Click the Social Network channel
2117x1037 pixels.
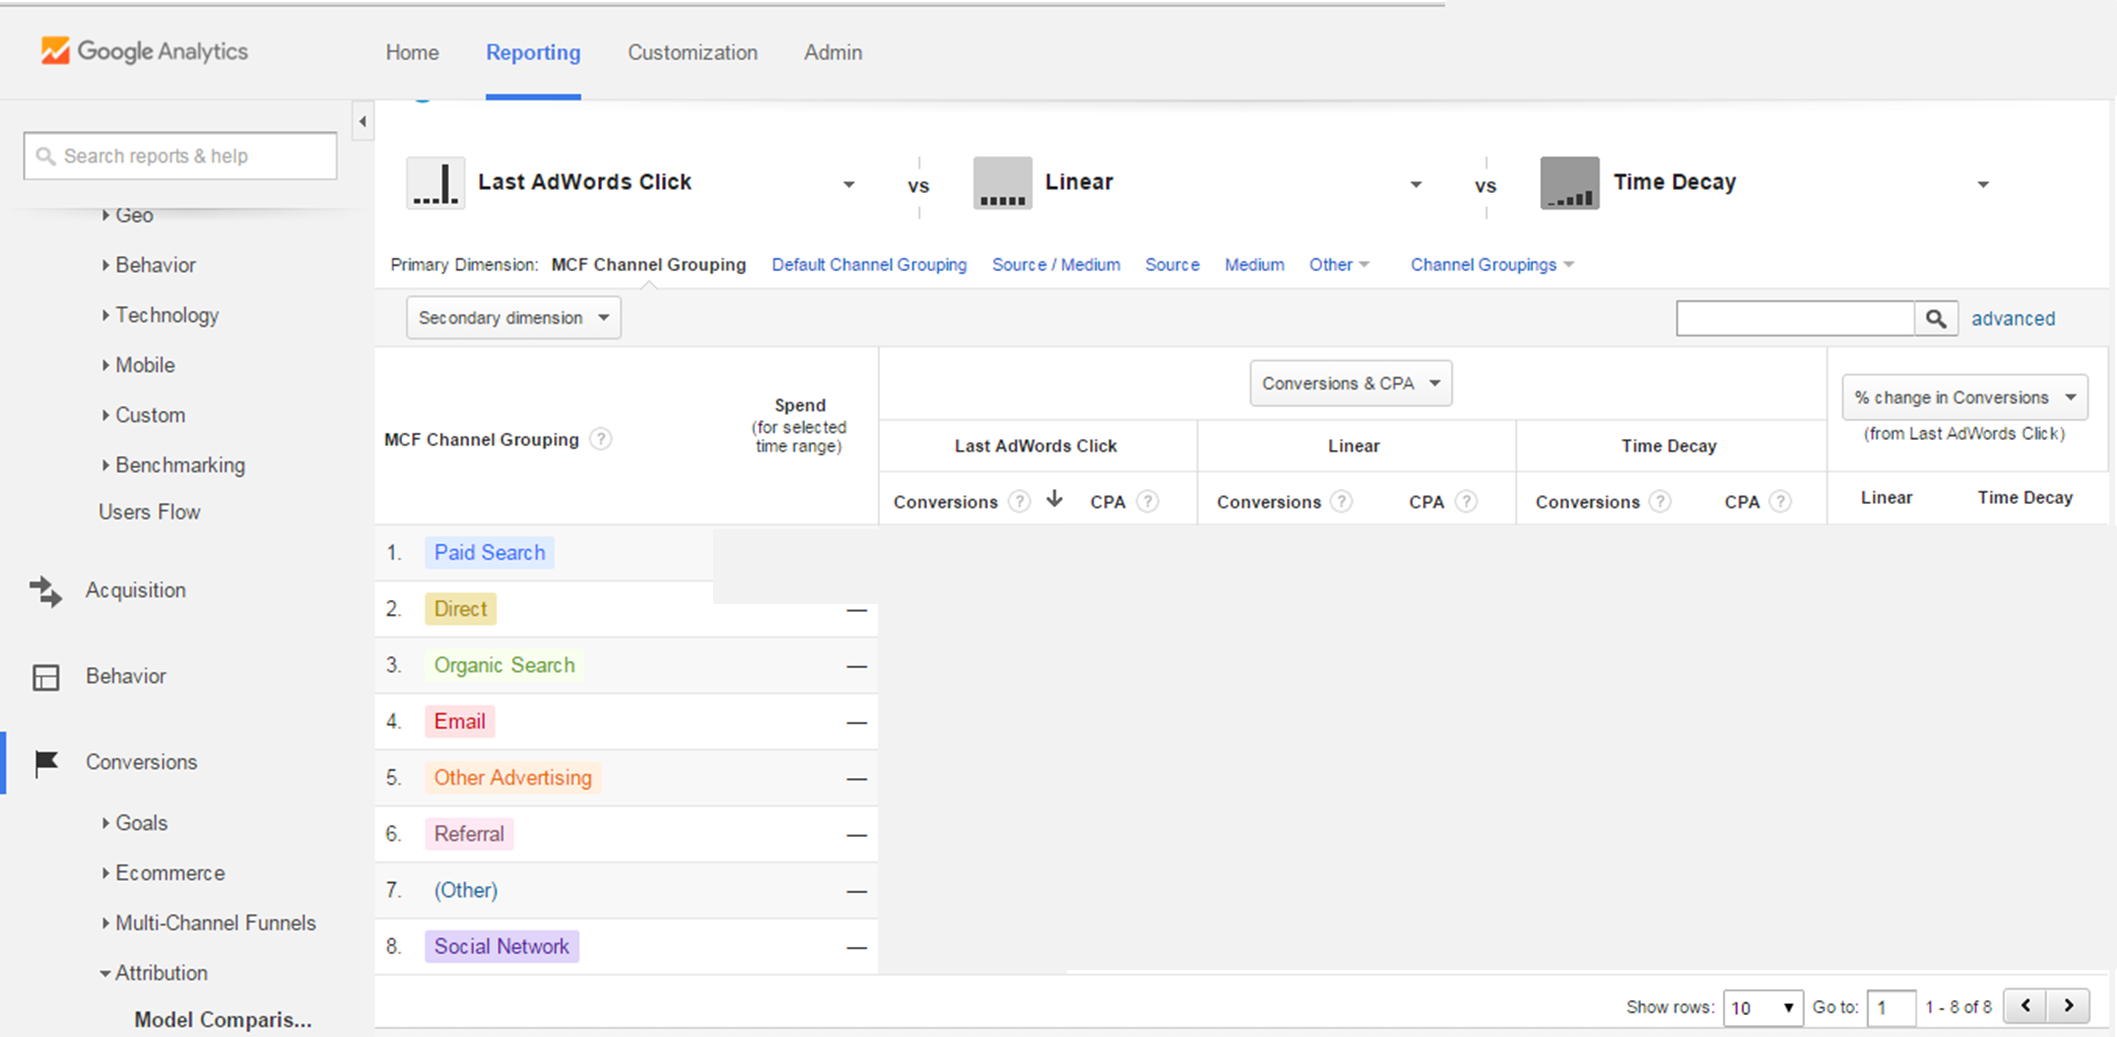pos(501,947)
